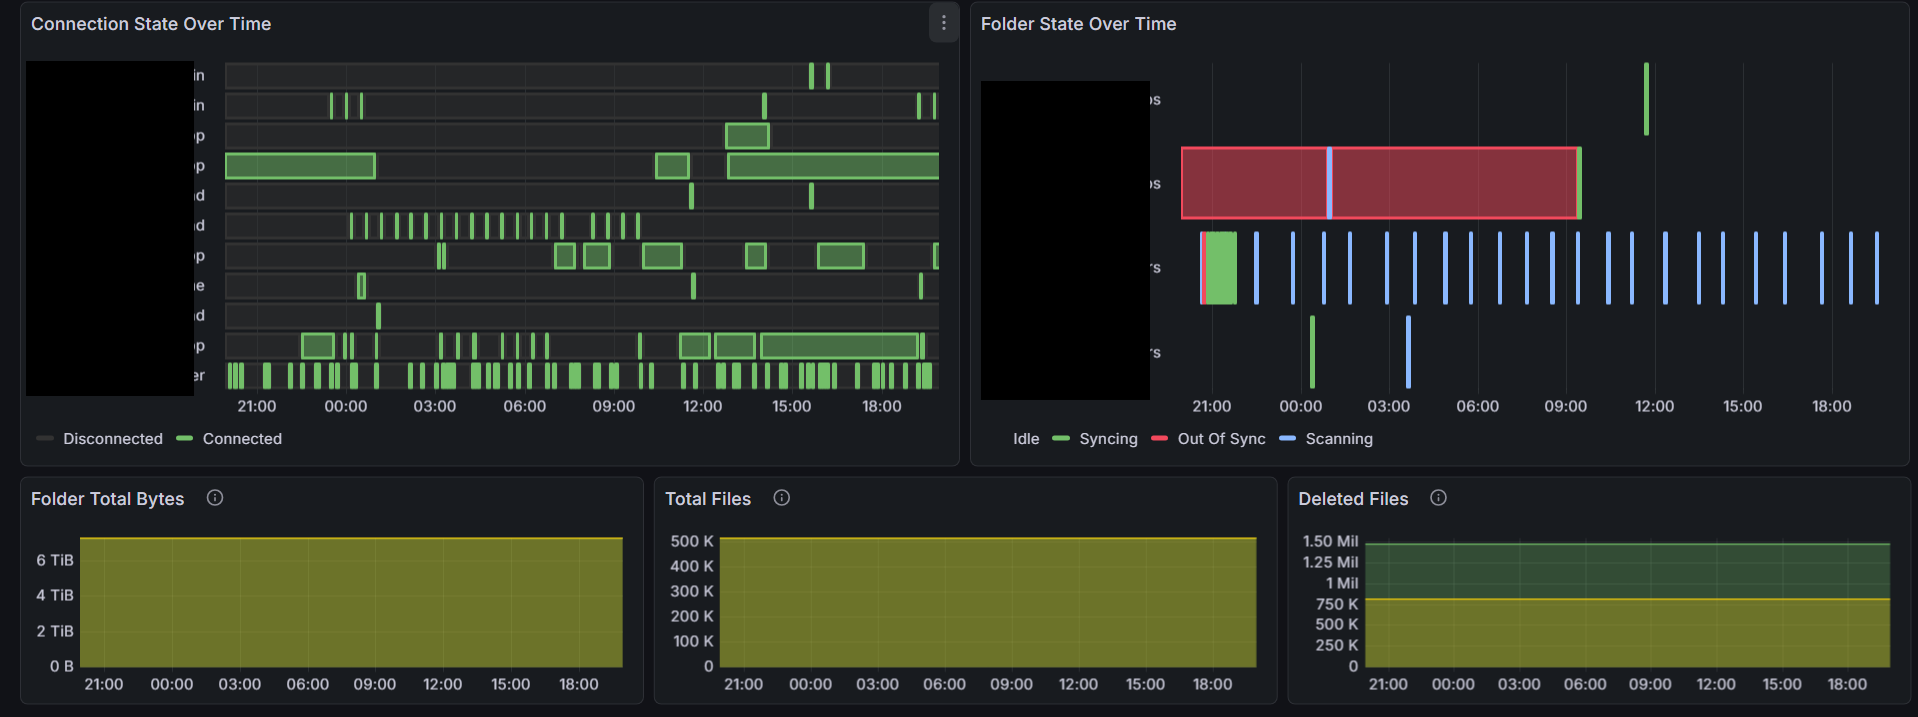1918x717 pixels.
Task: Select the large red Out Of Sync bar
Action: [x=1450, y=183]
